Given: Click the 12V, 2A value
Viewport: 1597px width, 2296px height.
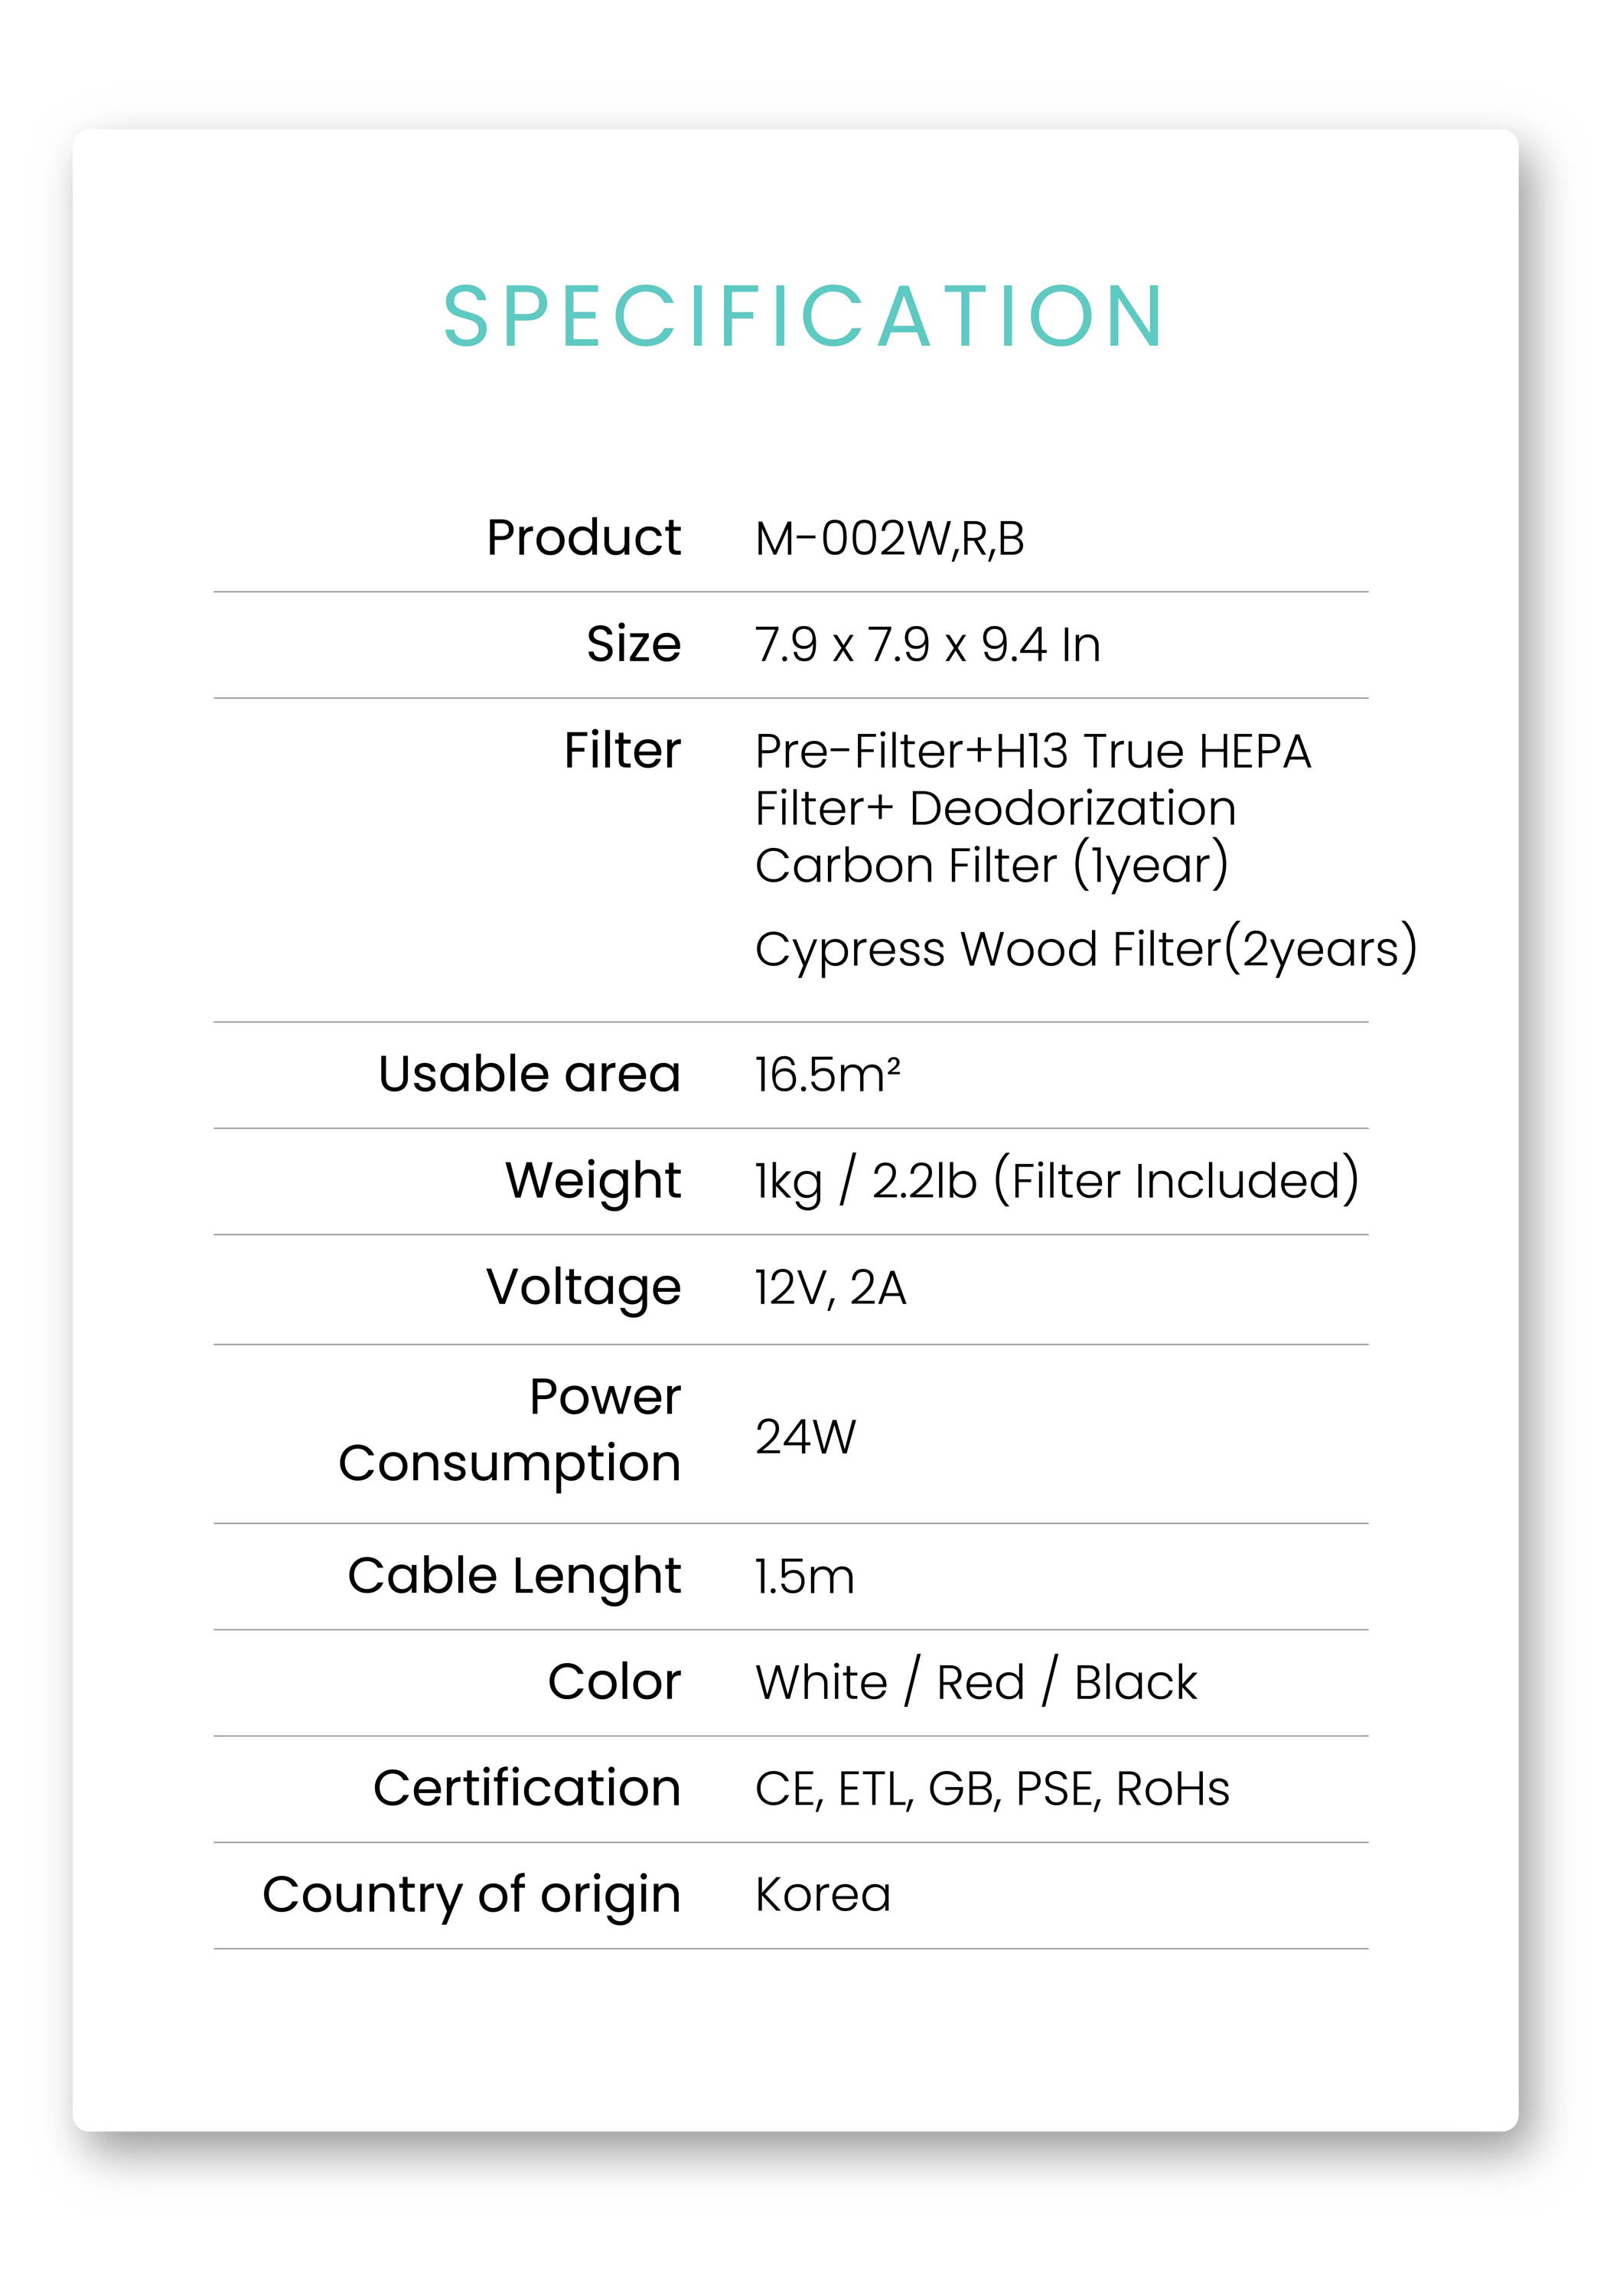Looking at the screenshot, I should (x=830, y=1288).
